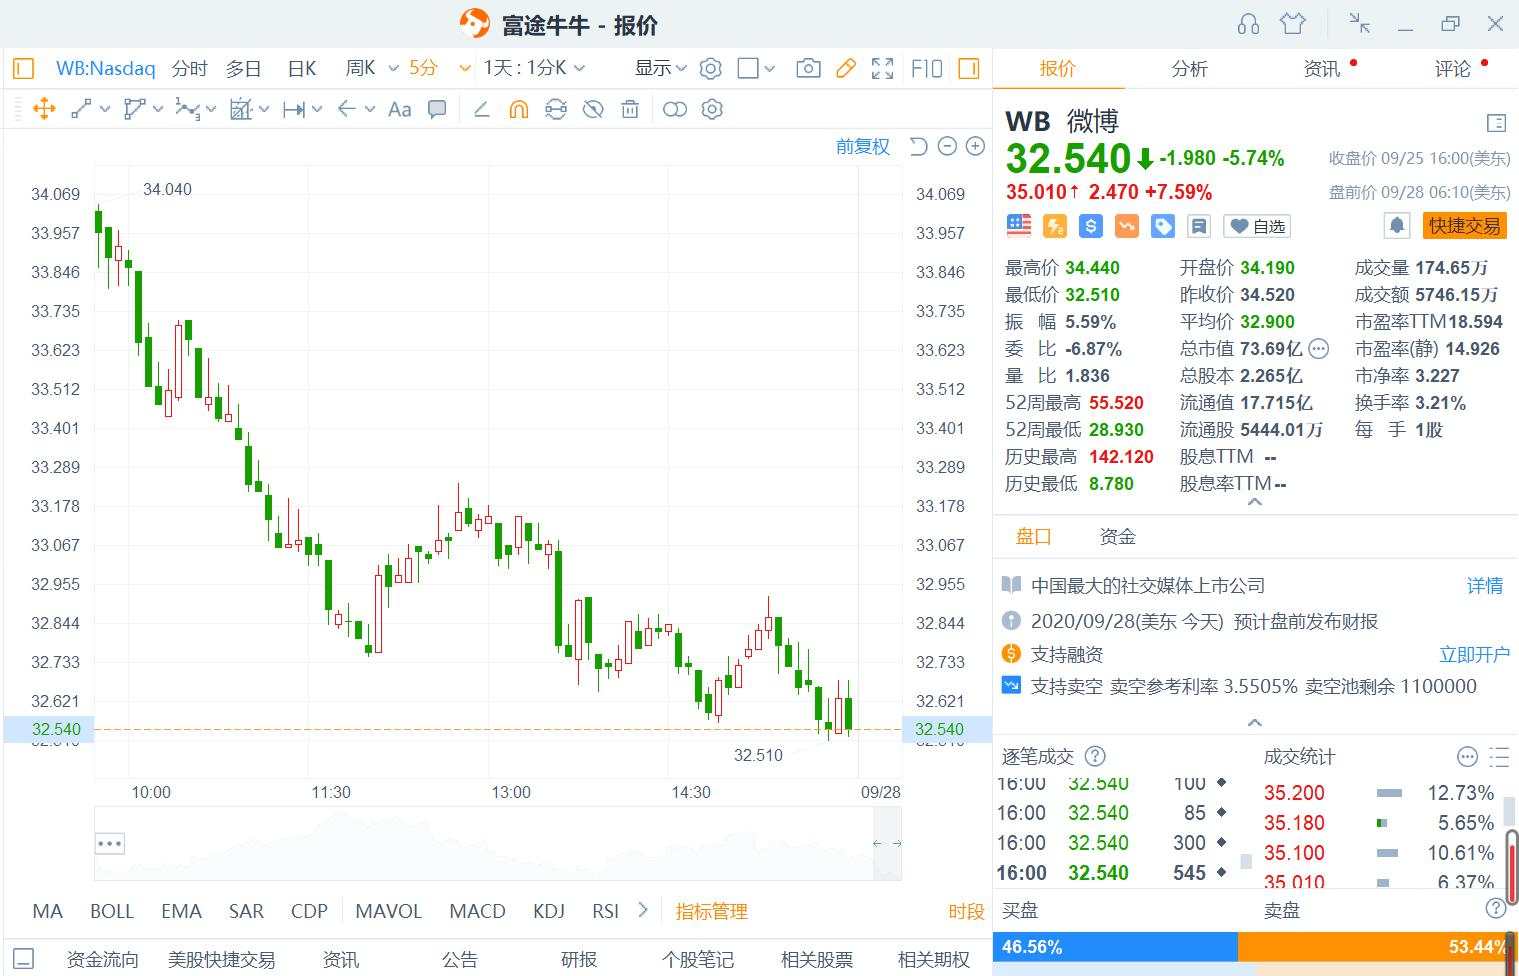Click the blue dollar sign icon
Viewport: 1519px width, 976px height.
[x=1091, y=226]
